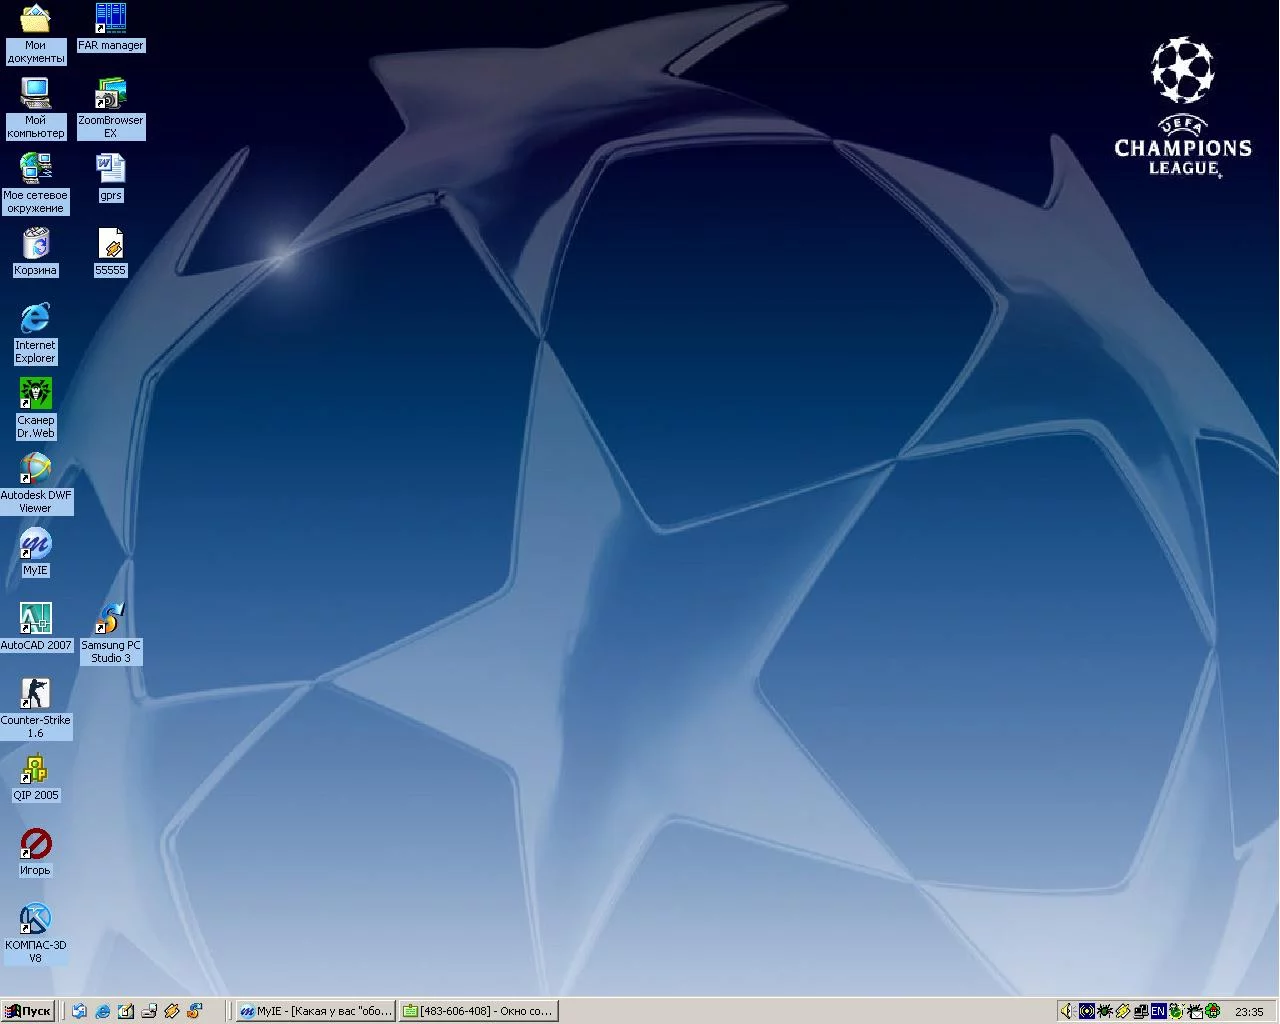This screenshot has width=1280, height=1024.
Task: Click the volume speaker tray icon
Action: point(1068,1011)
